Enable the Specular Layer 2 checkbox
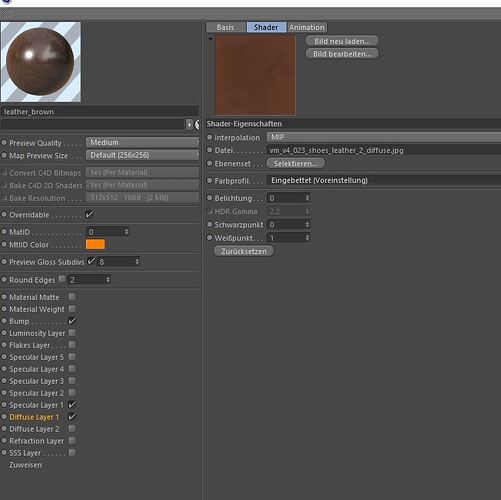Screen dimensions: 501x500 coord(72,393)
